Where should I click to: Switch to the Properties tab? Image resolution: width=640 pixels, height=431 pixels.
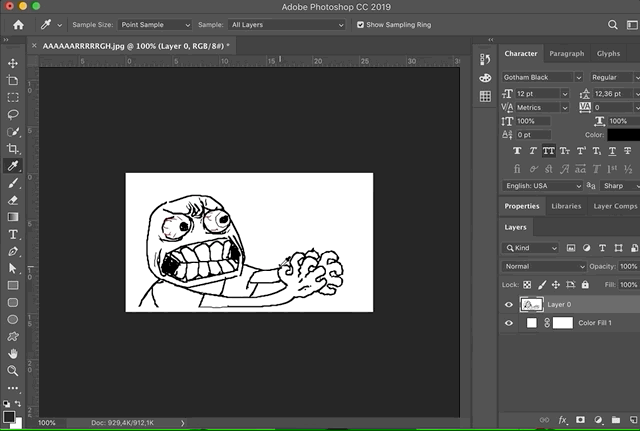tap(522, 206)
